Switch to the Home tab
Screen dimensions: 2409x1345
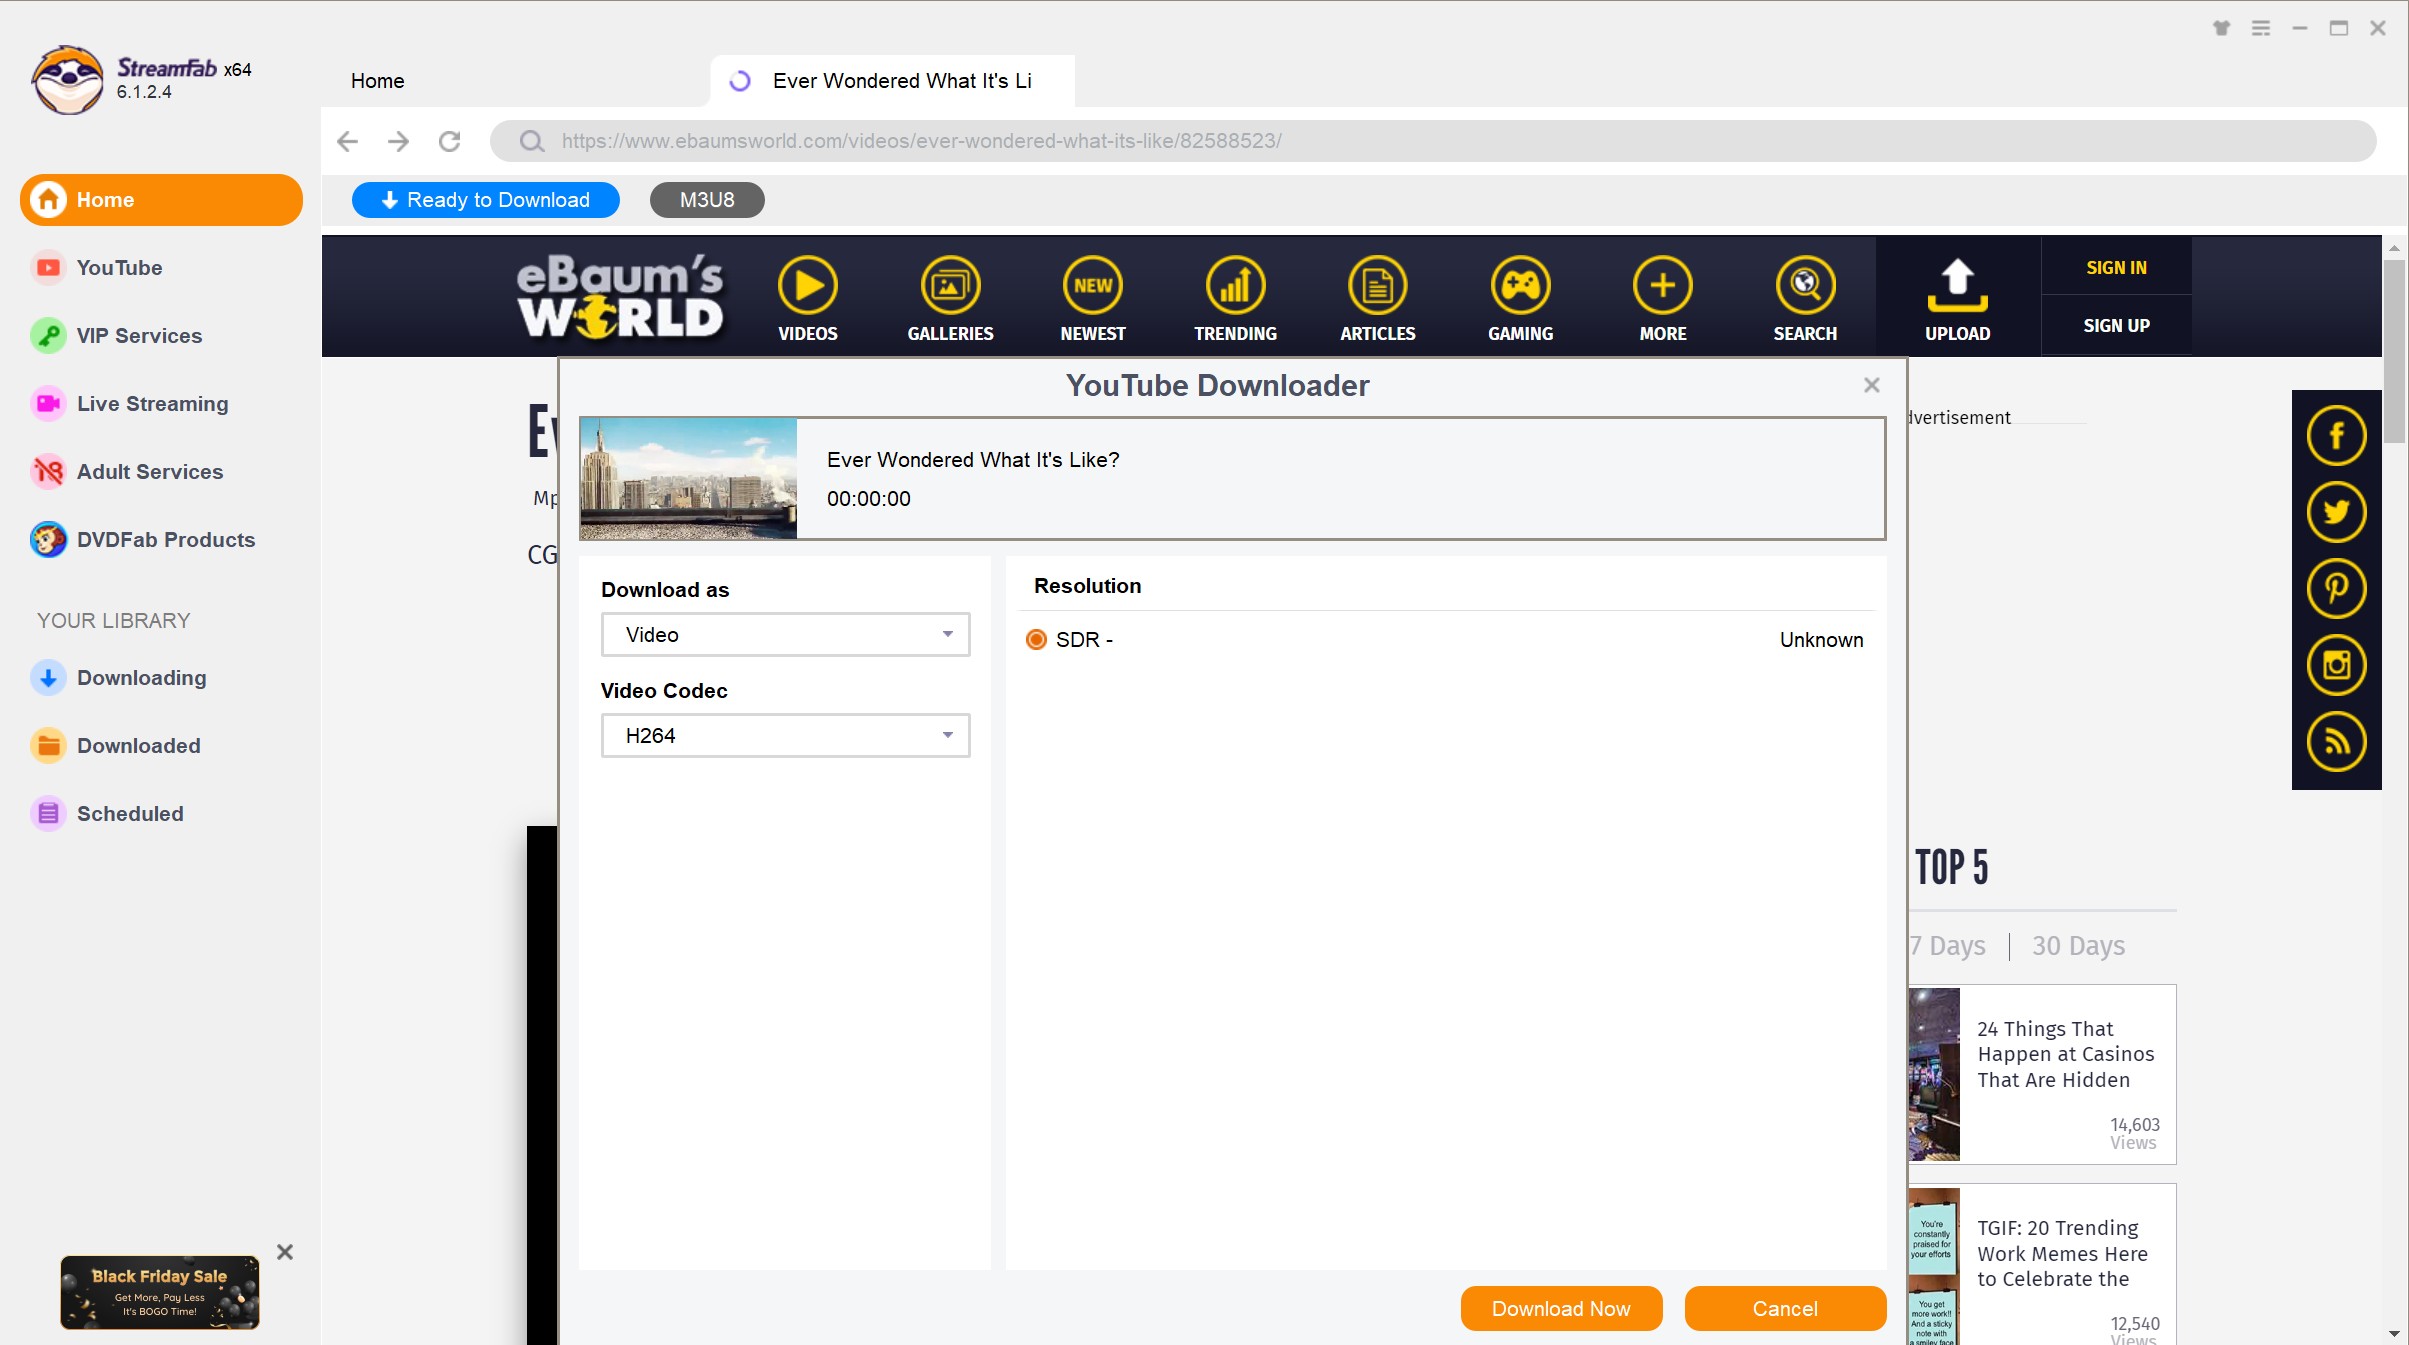378,81
